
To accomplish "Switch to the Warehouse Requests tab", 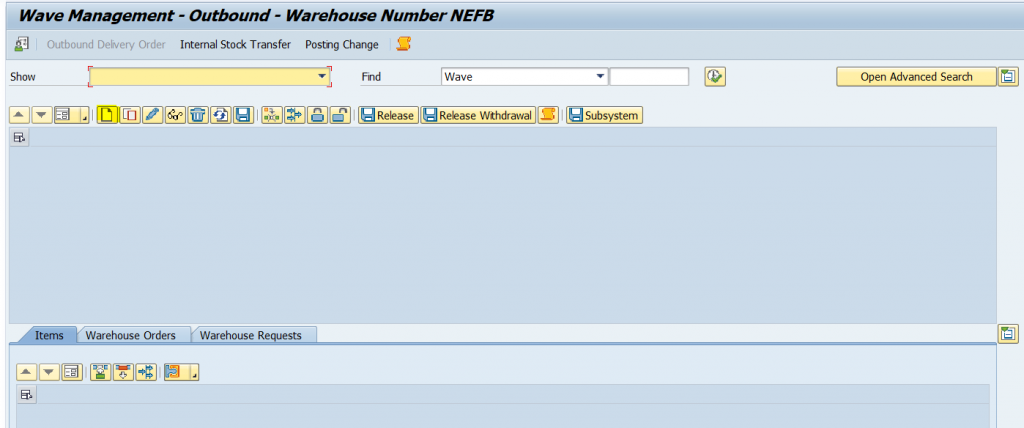I will [251, 335].
